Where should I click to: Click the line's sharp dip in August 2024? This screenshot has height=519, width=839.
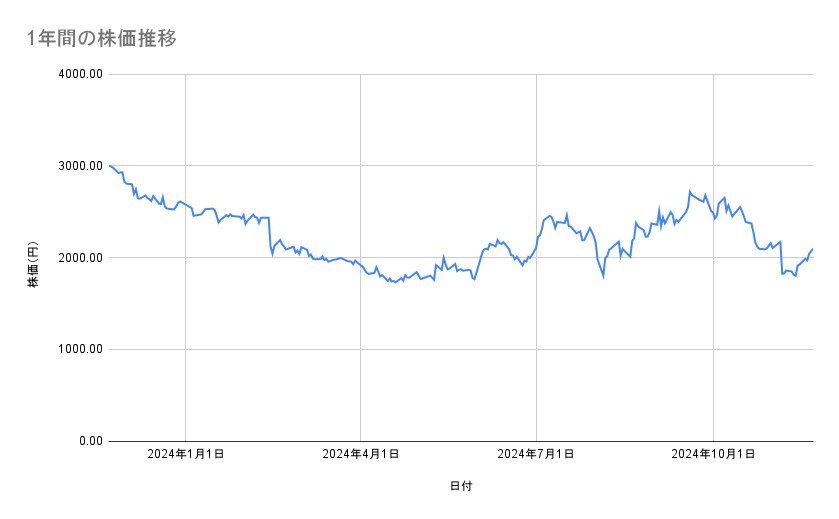(603, 276)
